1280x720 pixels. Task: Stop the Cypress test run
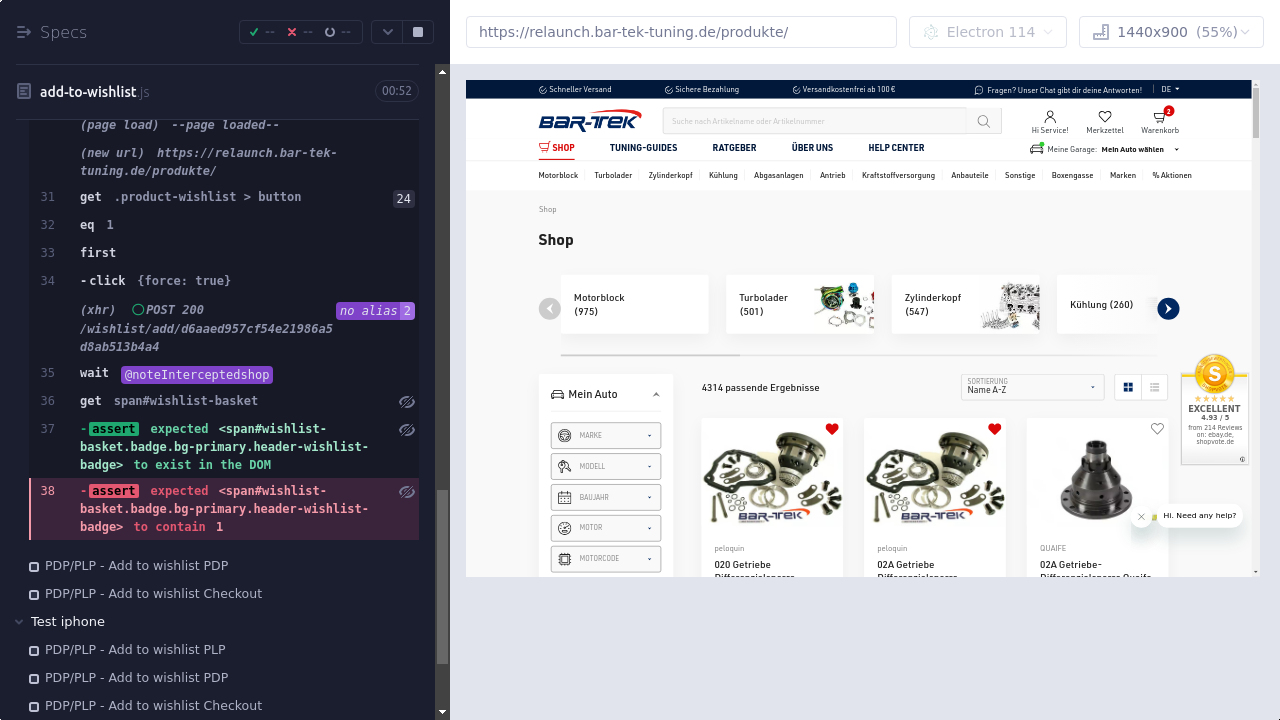[x=417, y=32]
